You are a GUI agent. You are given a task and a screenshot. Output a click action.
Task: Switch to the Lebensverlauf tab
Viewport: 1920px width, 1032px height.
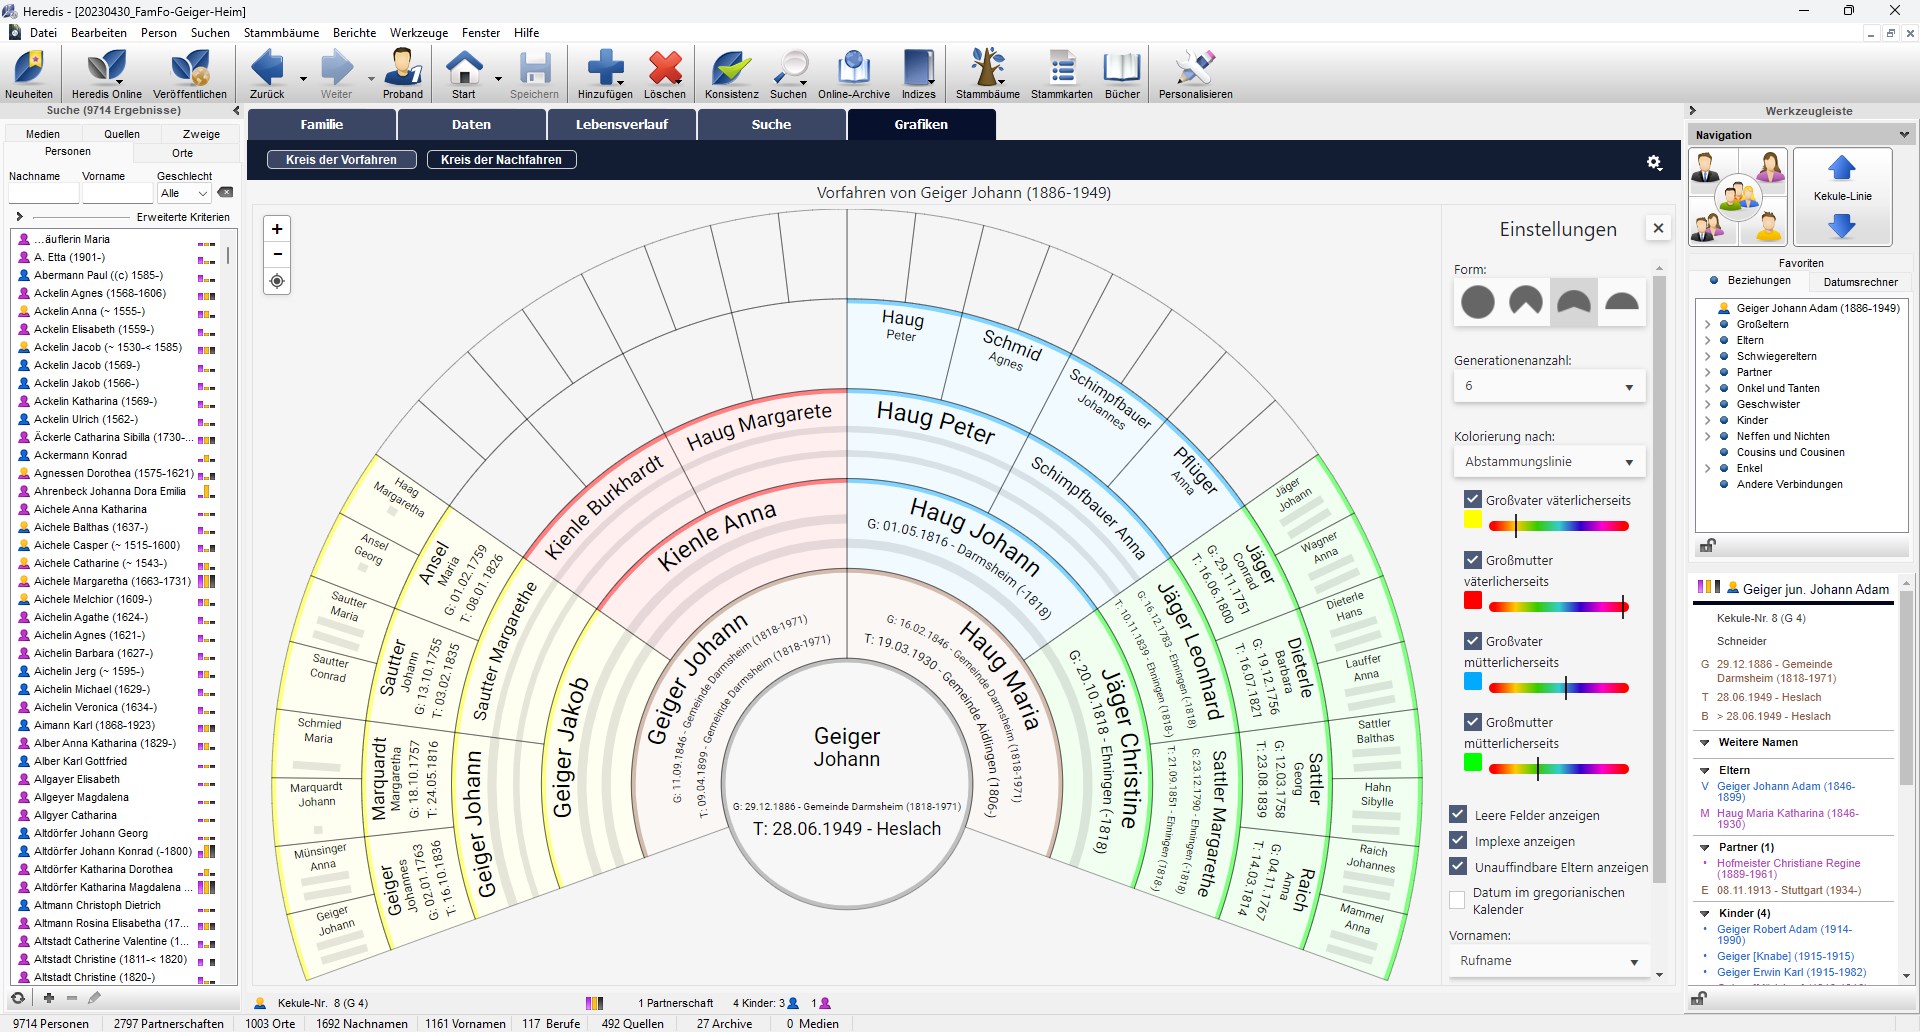point(621,125)
